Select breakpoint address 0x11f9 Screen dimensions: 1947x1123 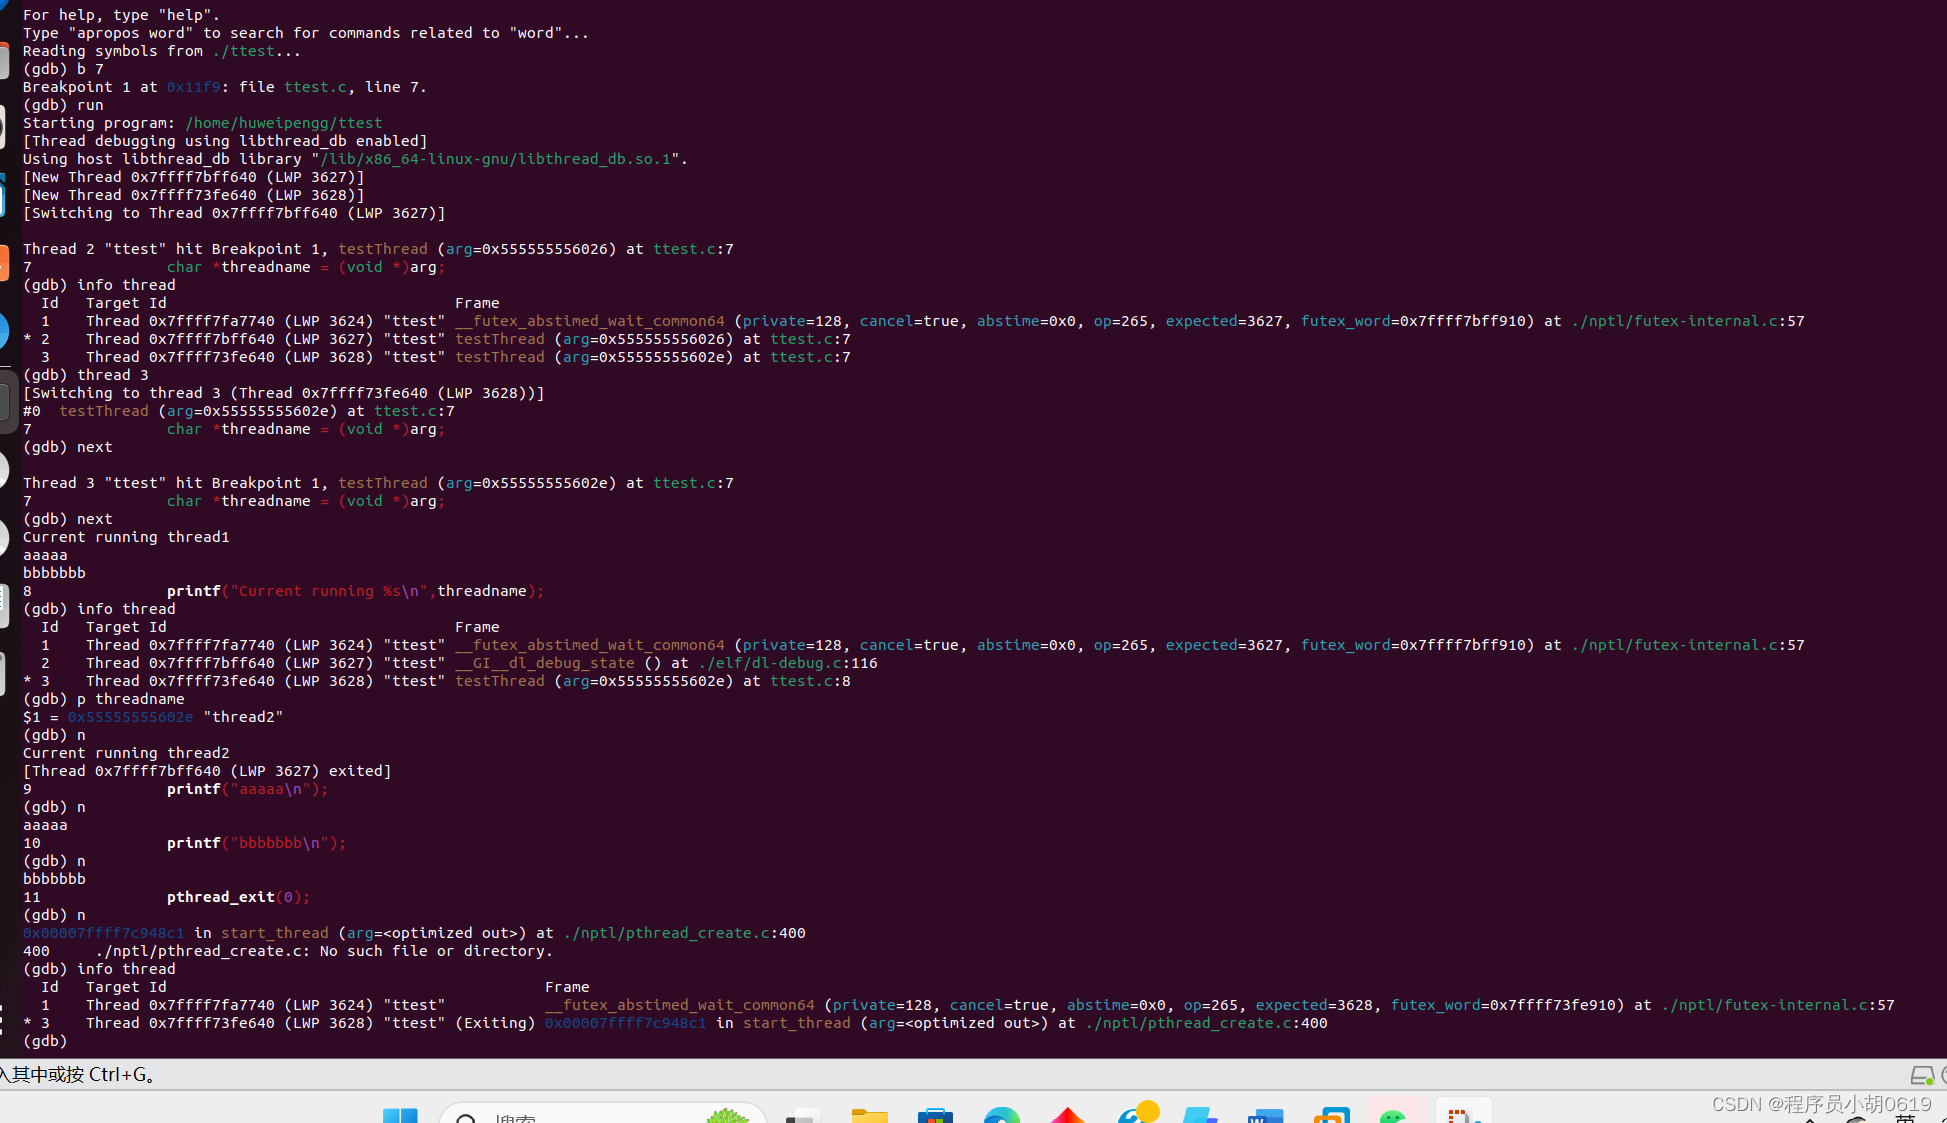pos(193,87)
